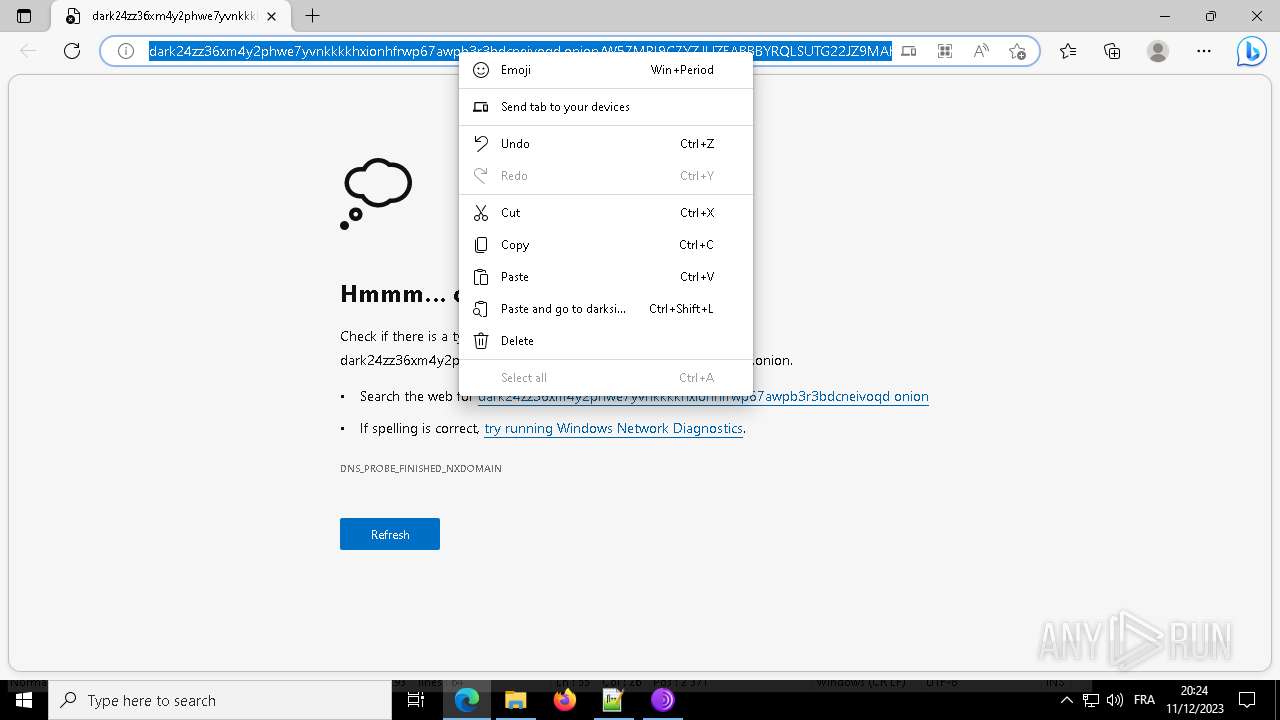Click the browser refresh icon

point(72,51)
